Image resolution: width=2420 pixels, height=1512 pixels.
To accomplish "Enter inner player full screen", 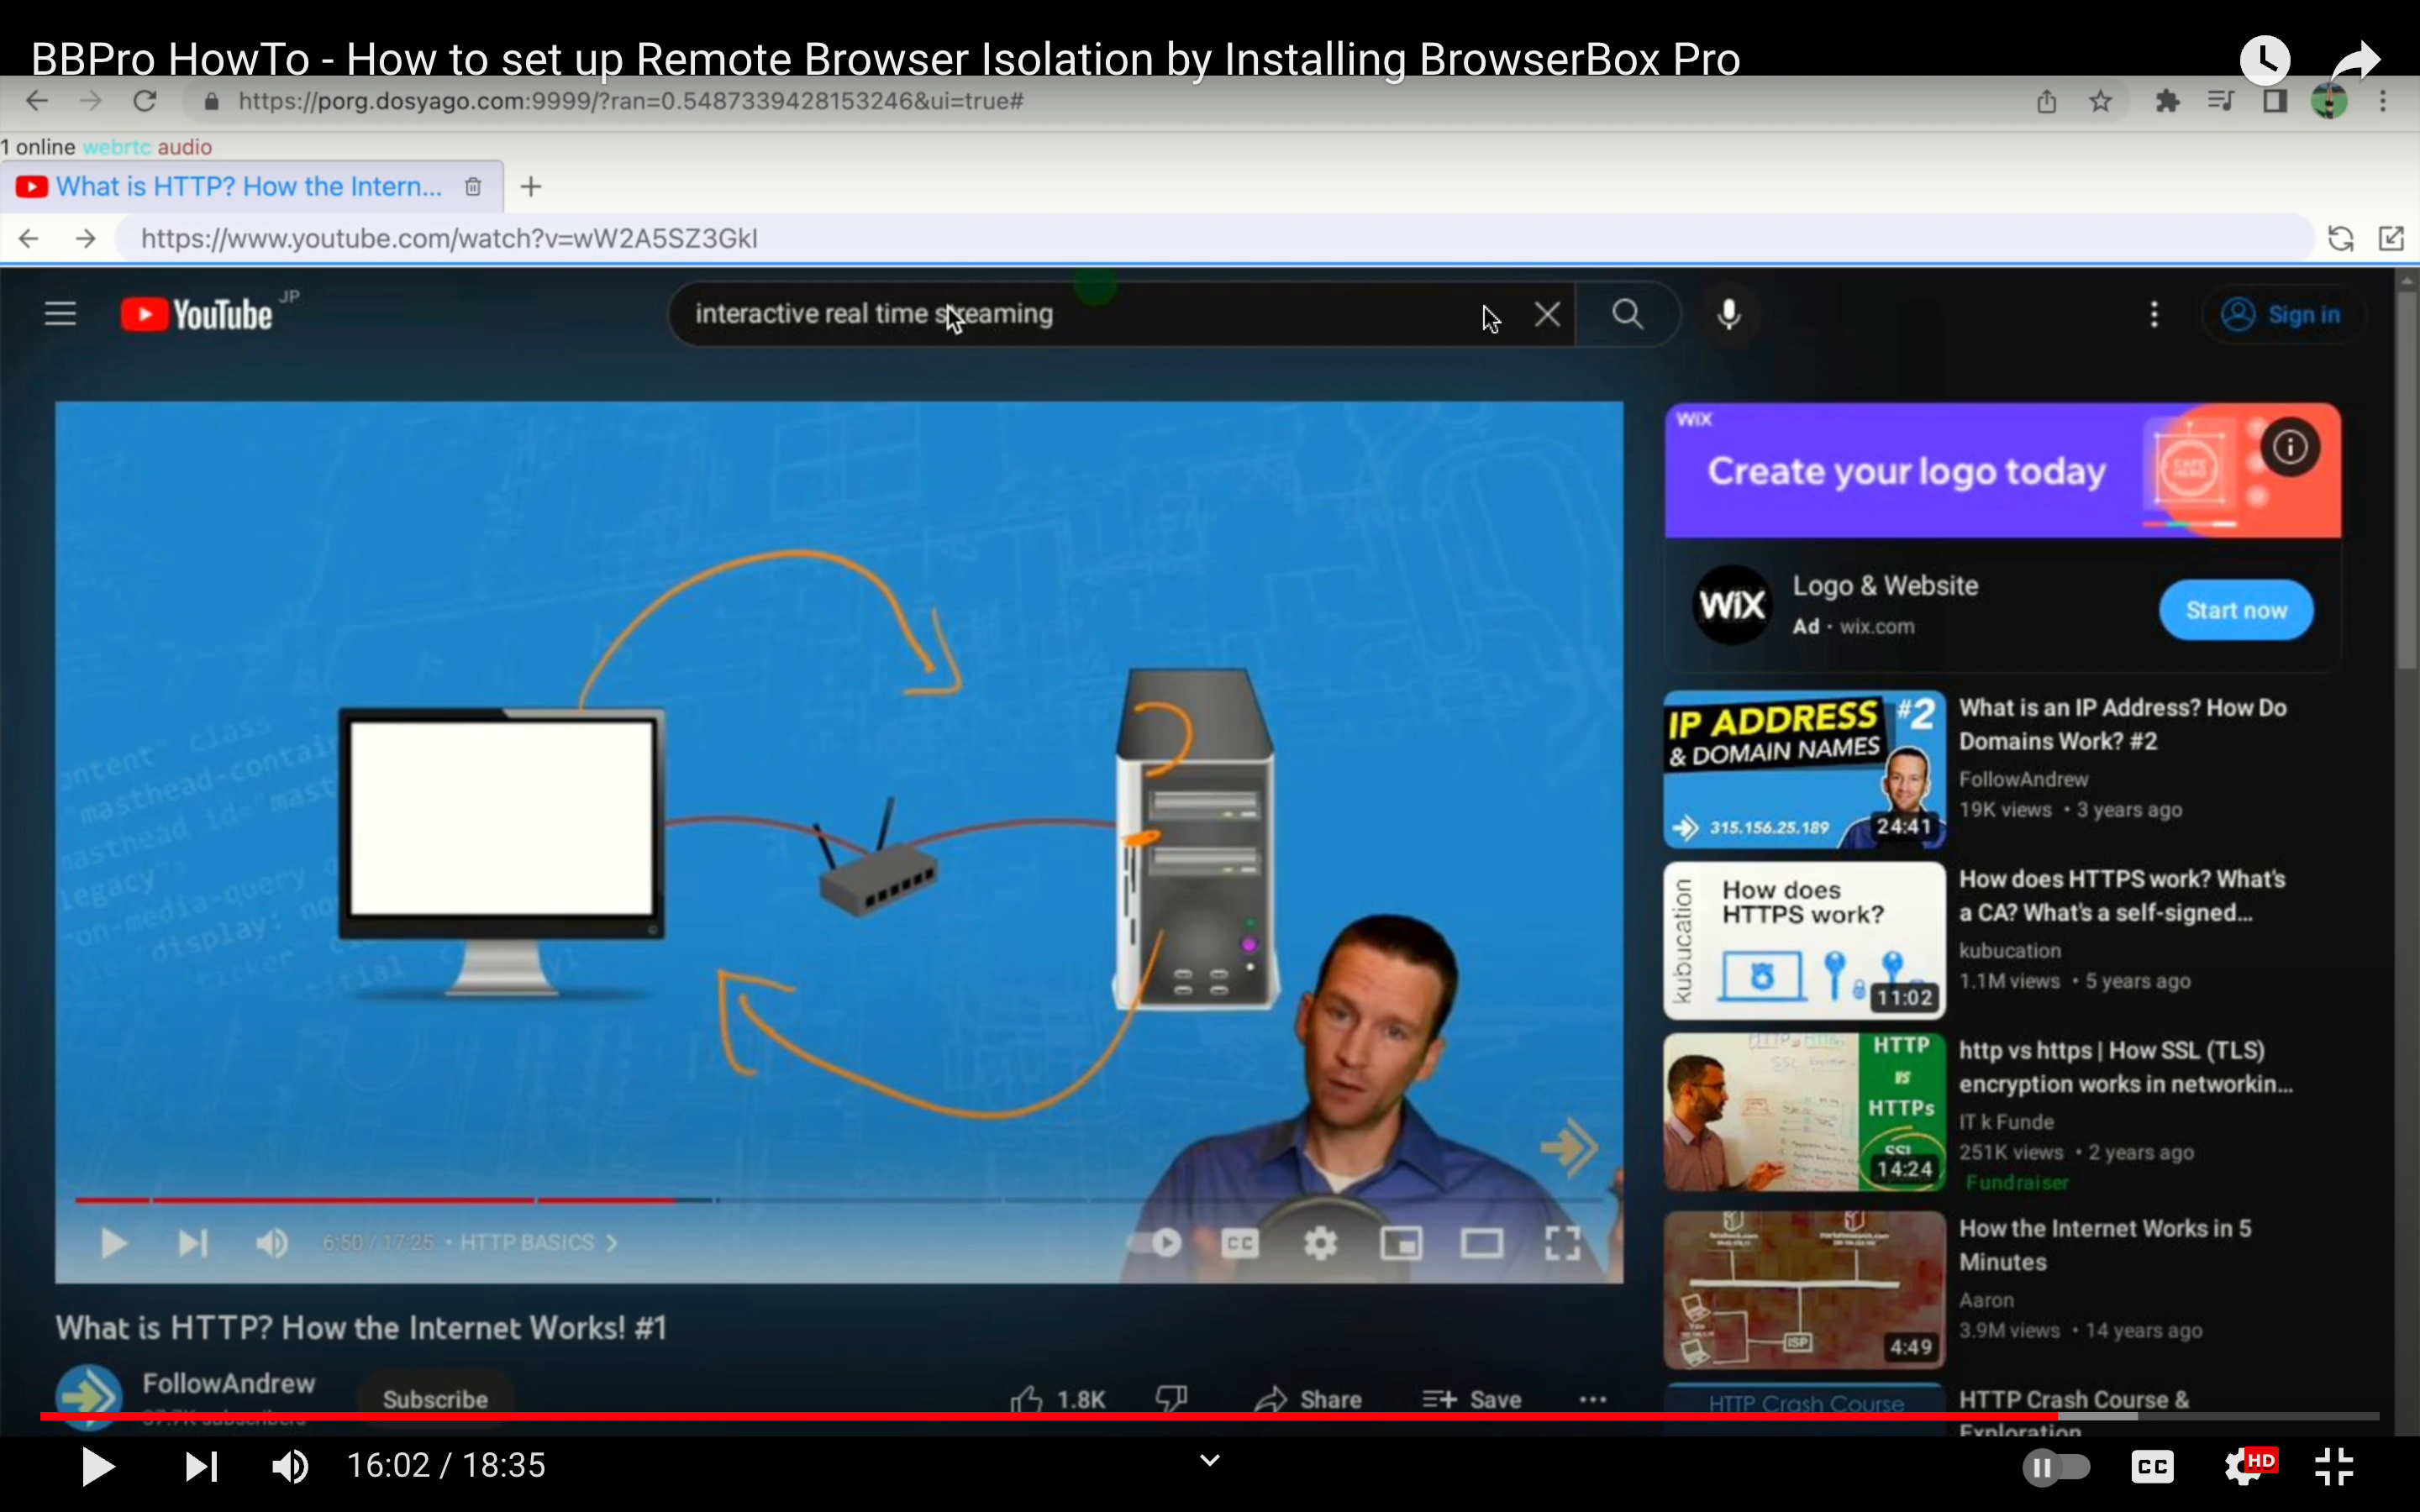I will 1562,1243.
